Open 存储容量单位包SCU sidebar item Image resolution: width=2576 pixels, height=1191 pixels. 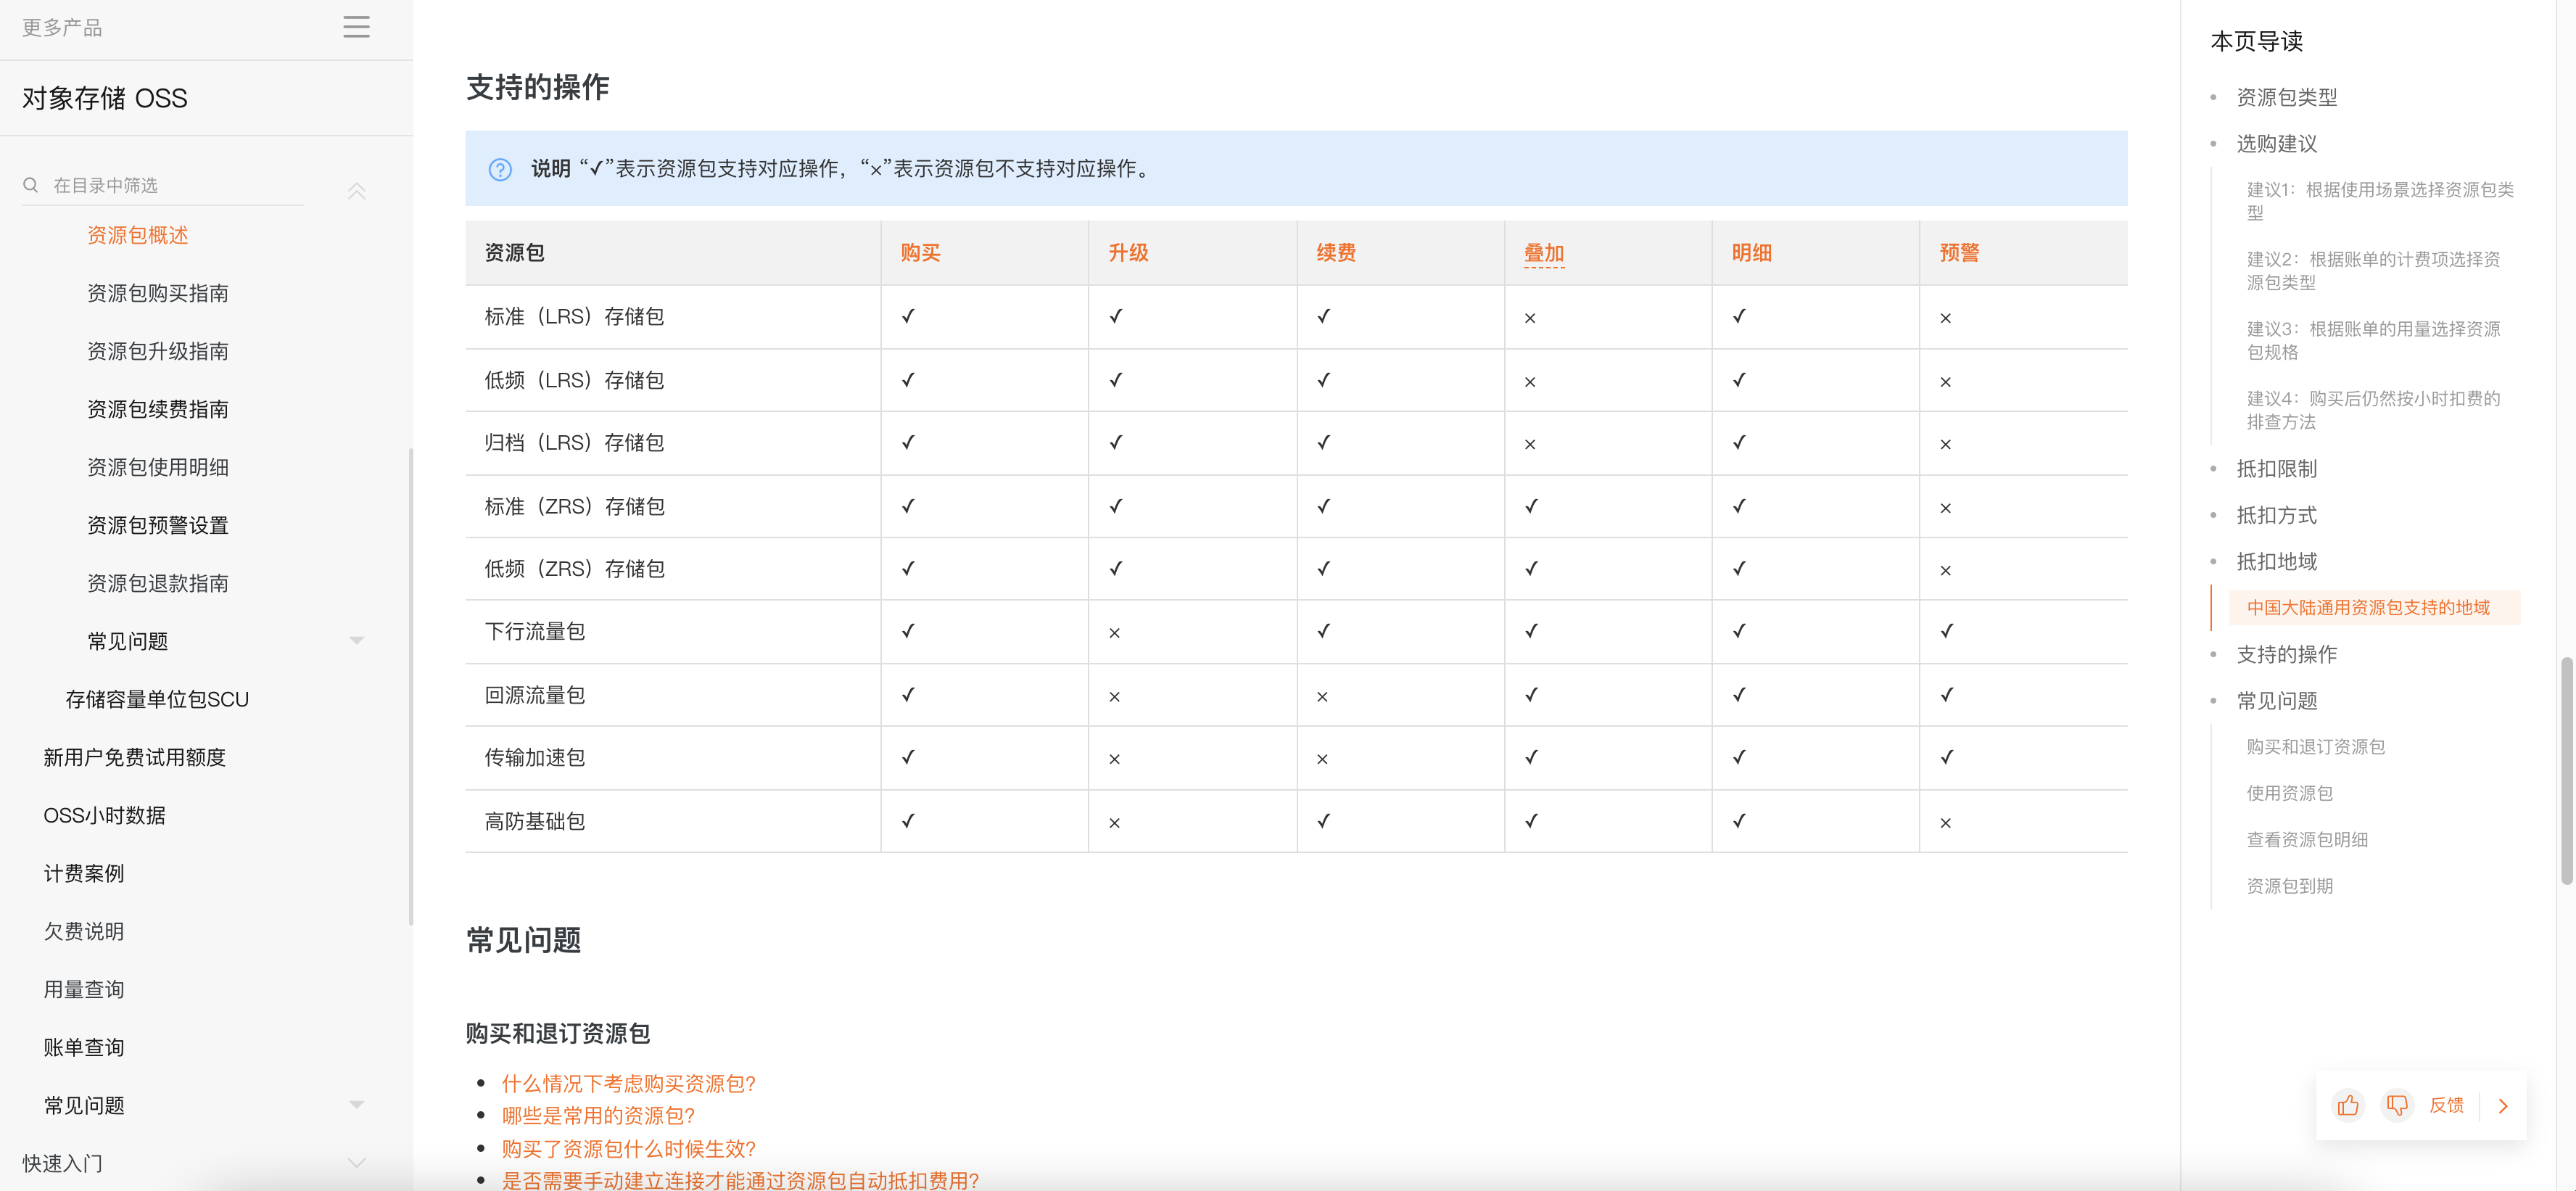tap(157, 699)
